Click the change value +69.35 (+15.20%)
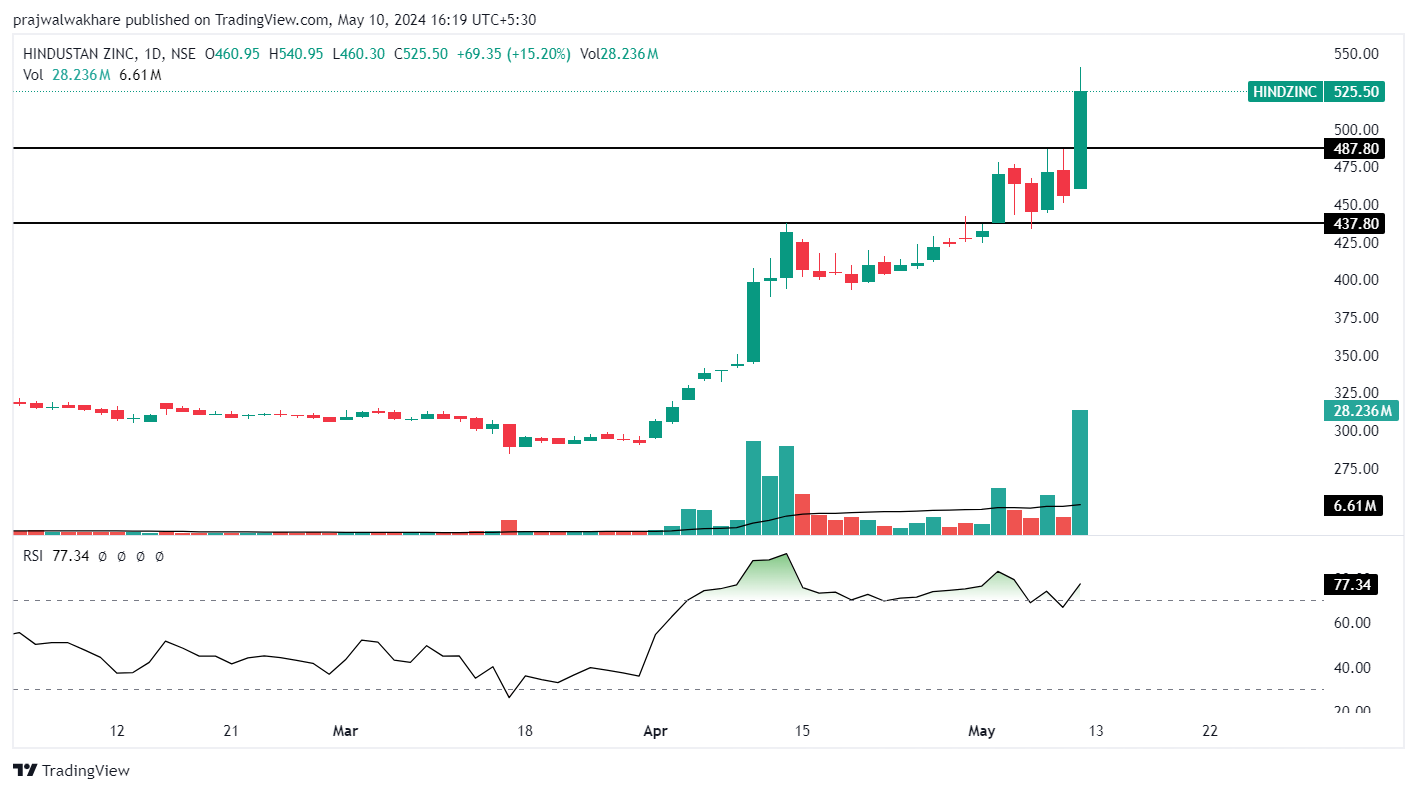Screen dimensions: 1417x792 pyautogui.click(x=513, y=54)
